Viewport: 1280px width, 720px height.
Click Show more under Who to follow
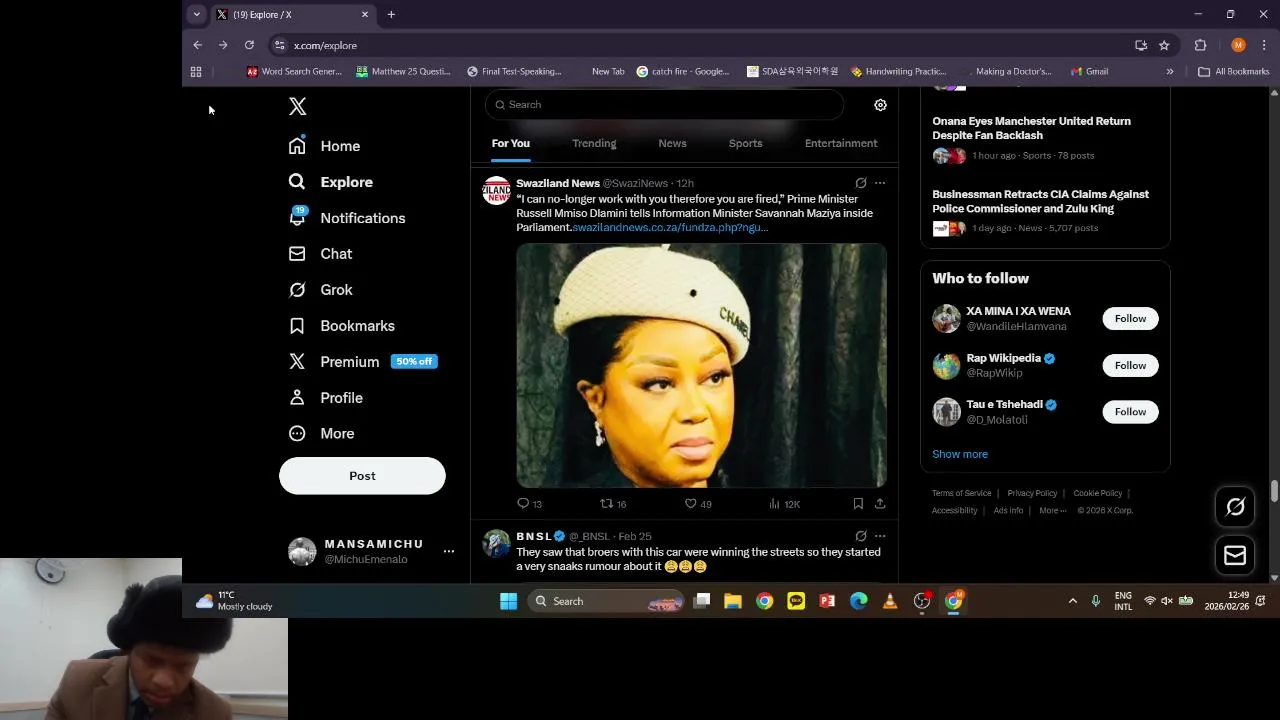click(960, 454)
